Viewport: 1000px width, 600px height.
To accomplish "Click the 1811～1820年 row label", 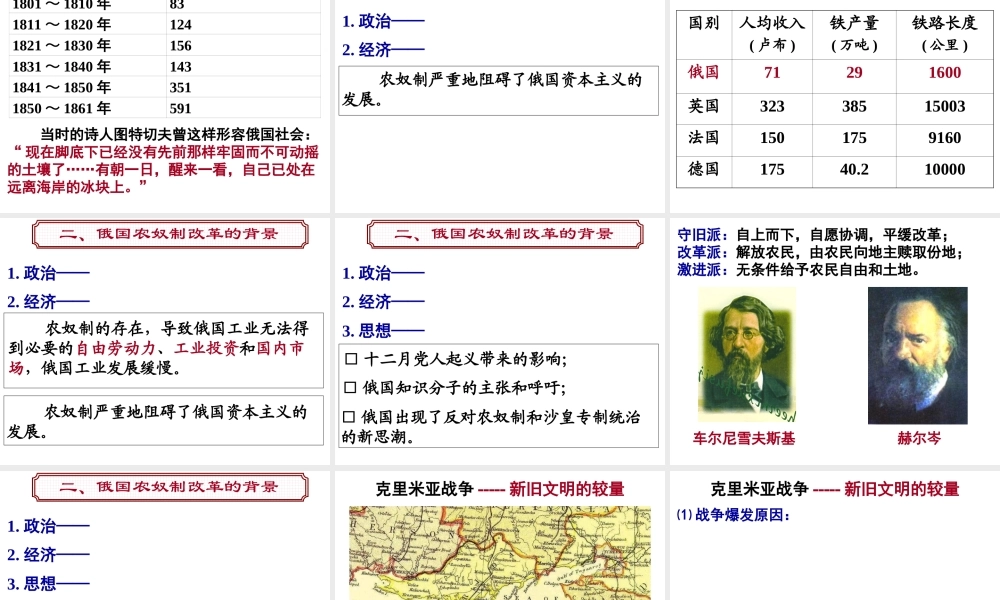I will click(62, 24).
